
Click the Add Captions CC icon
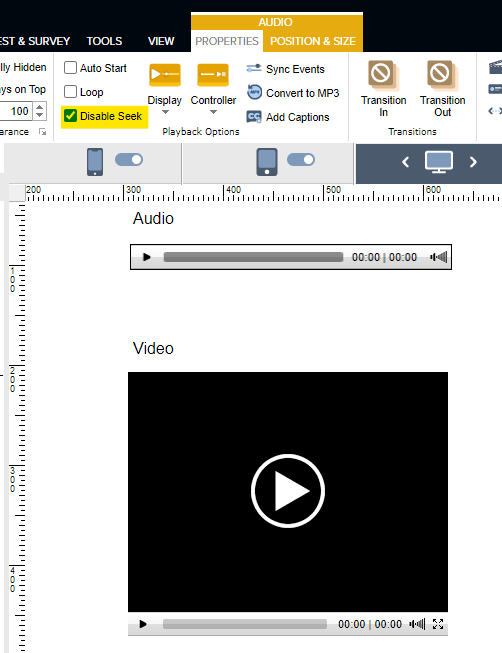click(x=254, y=117)
